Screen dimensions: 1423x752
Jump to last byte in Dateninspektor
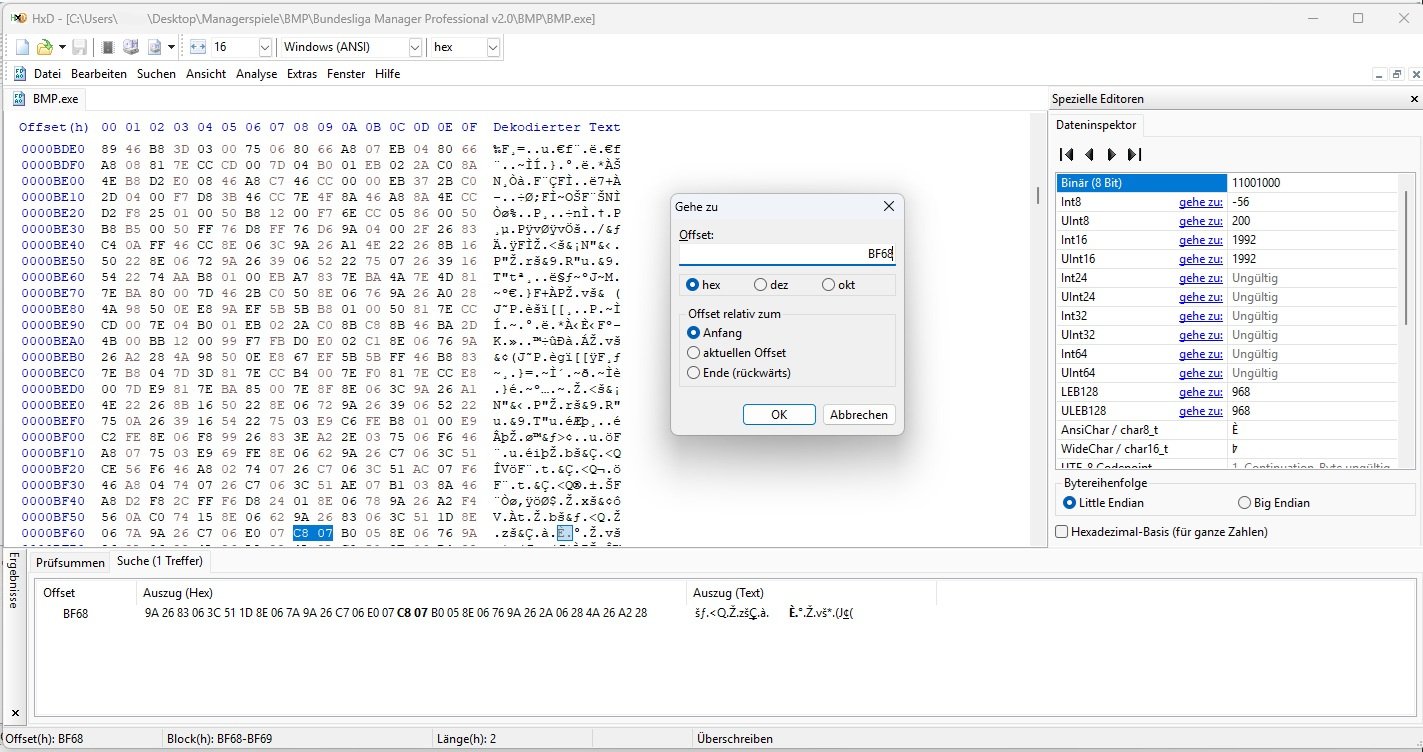click(x=1134, y=154)
